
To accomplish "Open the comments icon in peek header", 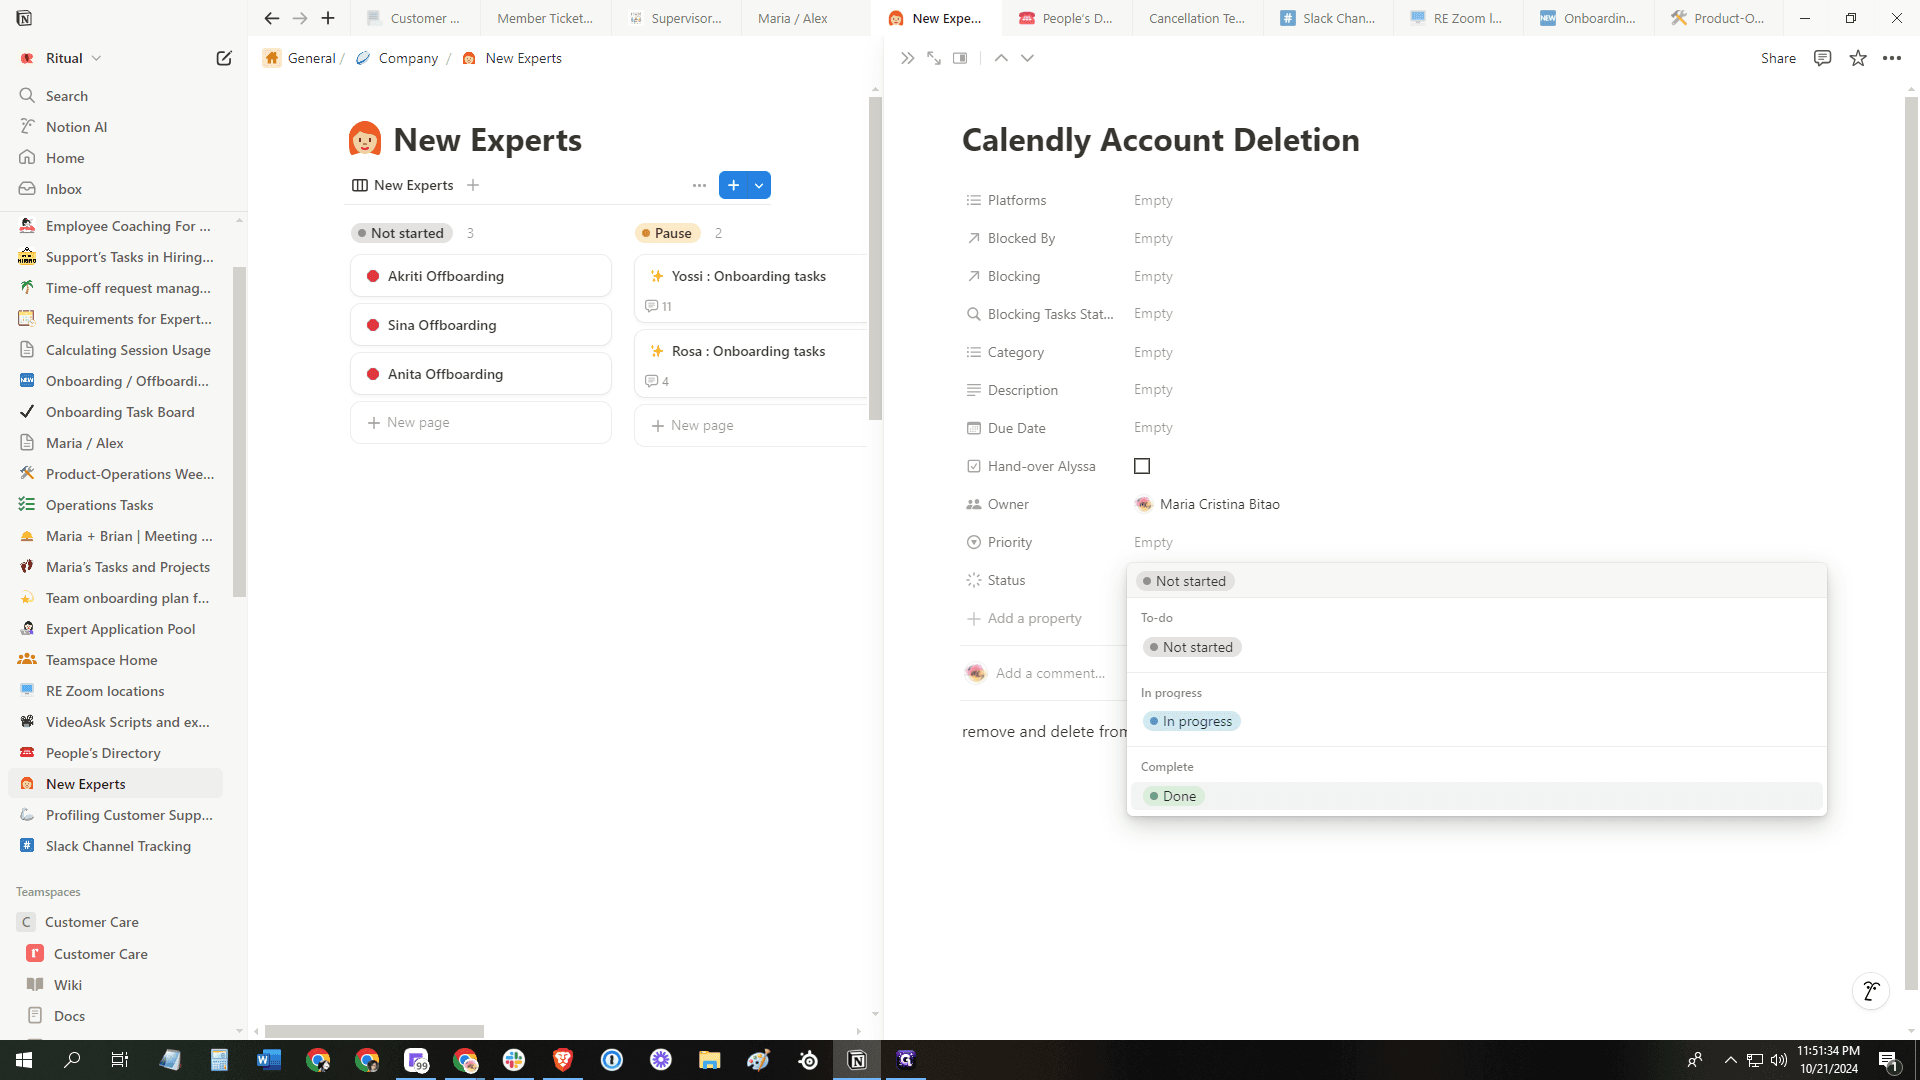I will 1823,58.
